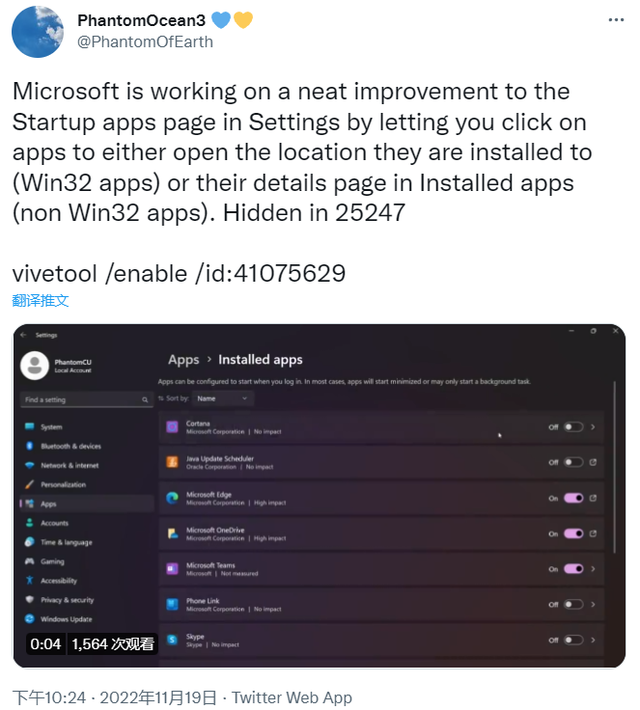The width and height of the screenshot is (640, 710).
Task: Click the Microsoft OneDrive icon
Action: pos(173,533)
